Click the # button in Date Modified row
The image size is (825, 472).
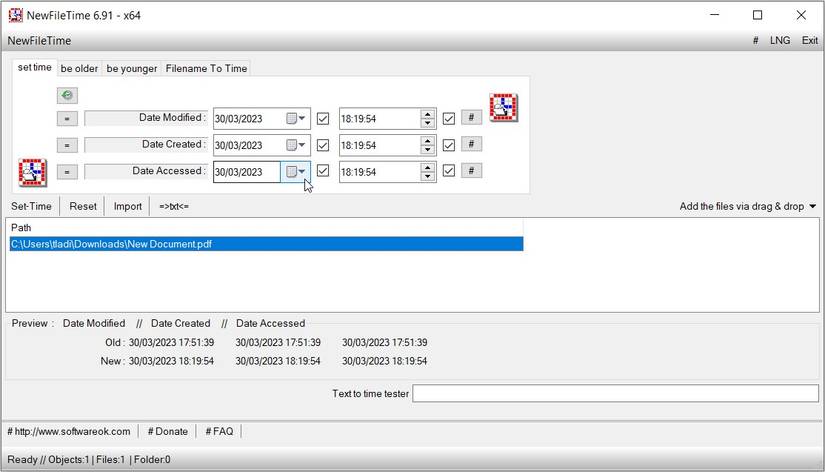tap(471, 117)
